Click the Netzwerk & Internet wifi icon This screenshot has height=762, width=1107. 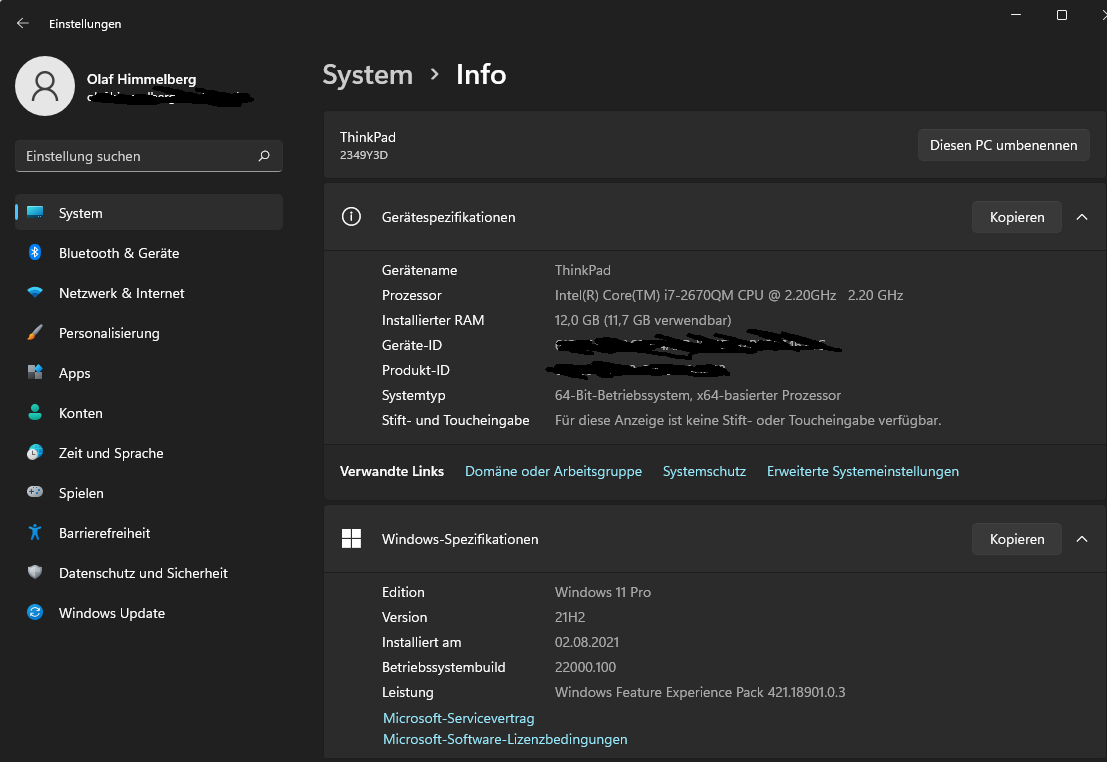point(35,292)
